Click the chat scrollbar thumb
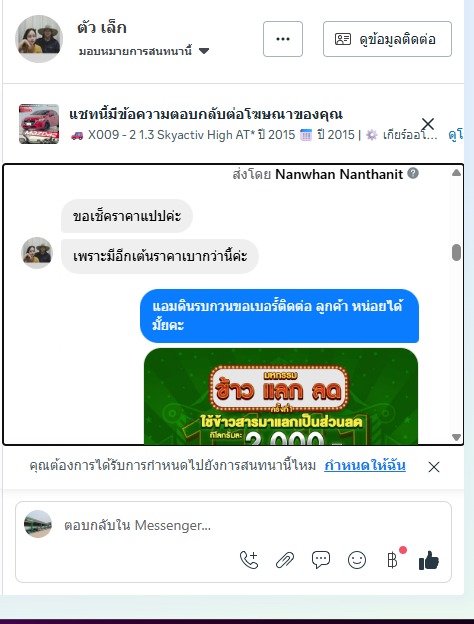The image size is (474, 624). coord(456,252)
